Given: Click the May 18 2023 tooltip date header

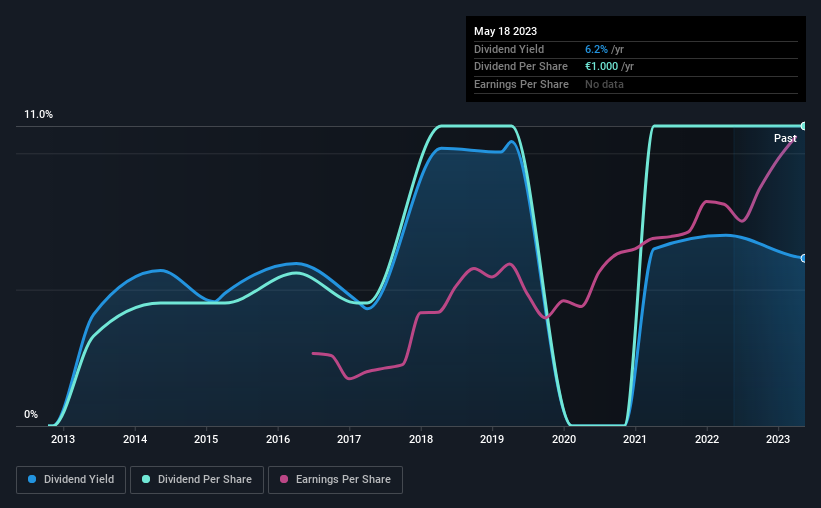Looking at the screenshot, I should click(x=505, y=31).
